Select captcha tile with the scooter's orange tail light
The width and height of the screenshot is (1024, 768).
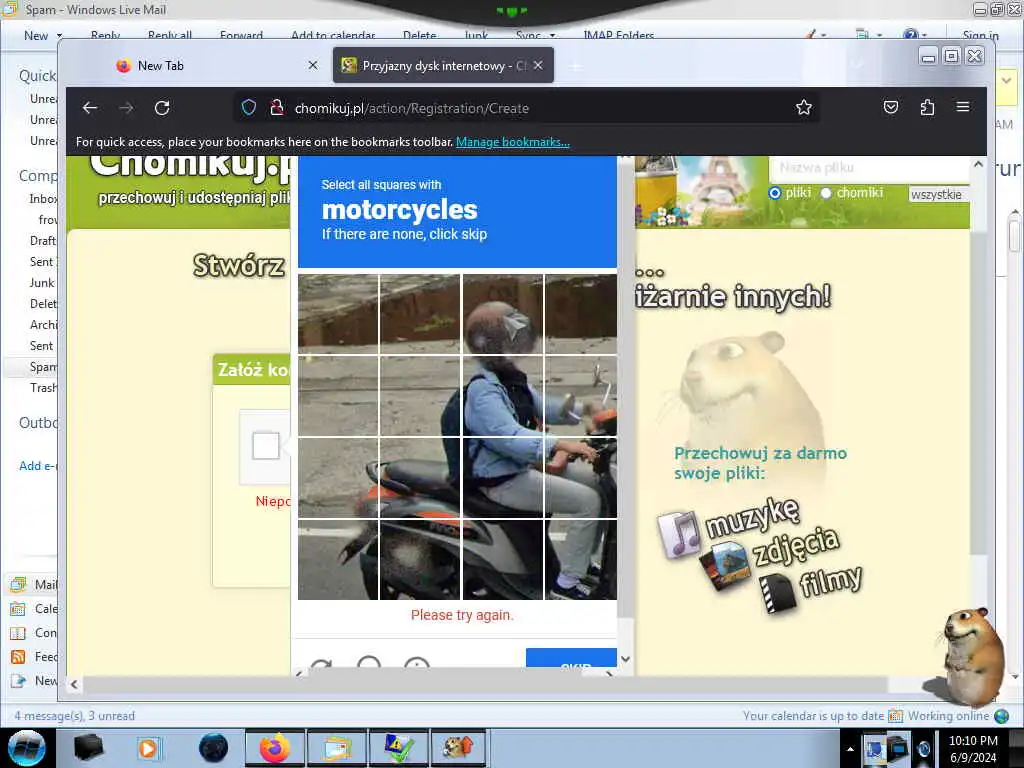click(419, 477)
